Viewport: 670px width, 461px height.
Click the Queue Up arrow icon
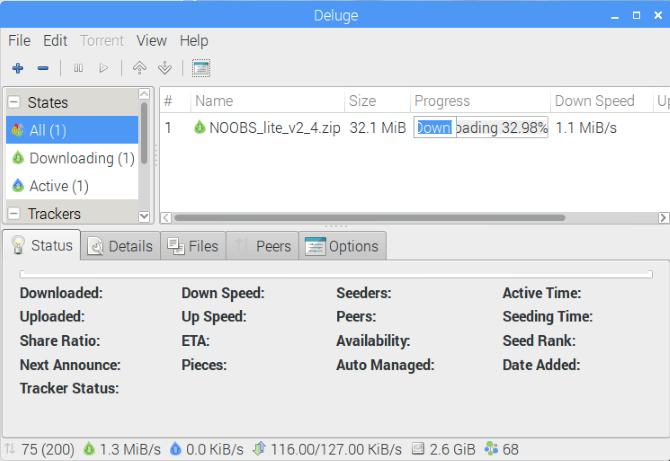click(140, 68)
